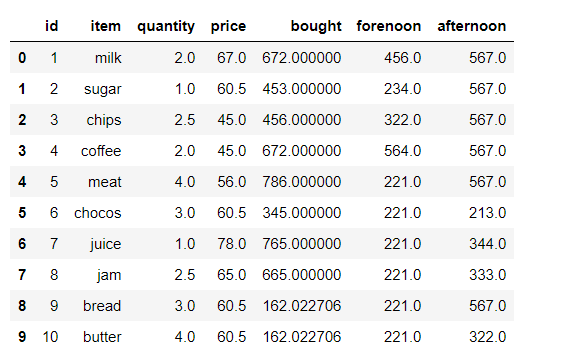This screenshot has height=362, width=569.
Task: Click the 'forenoon' column header
Action: [389, 26]
